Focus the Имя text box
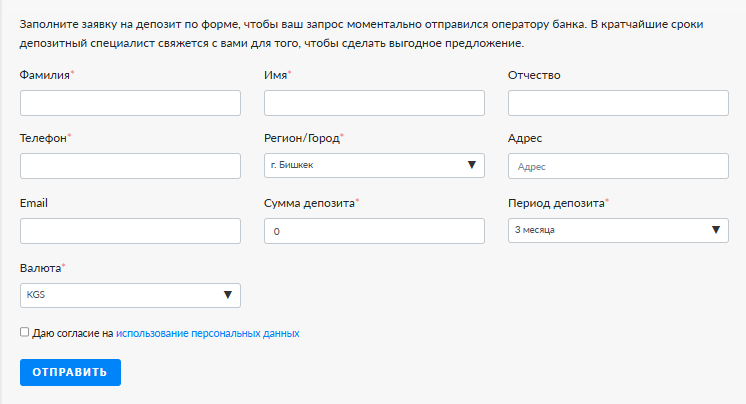 (374, 103)
